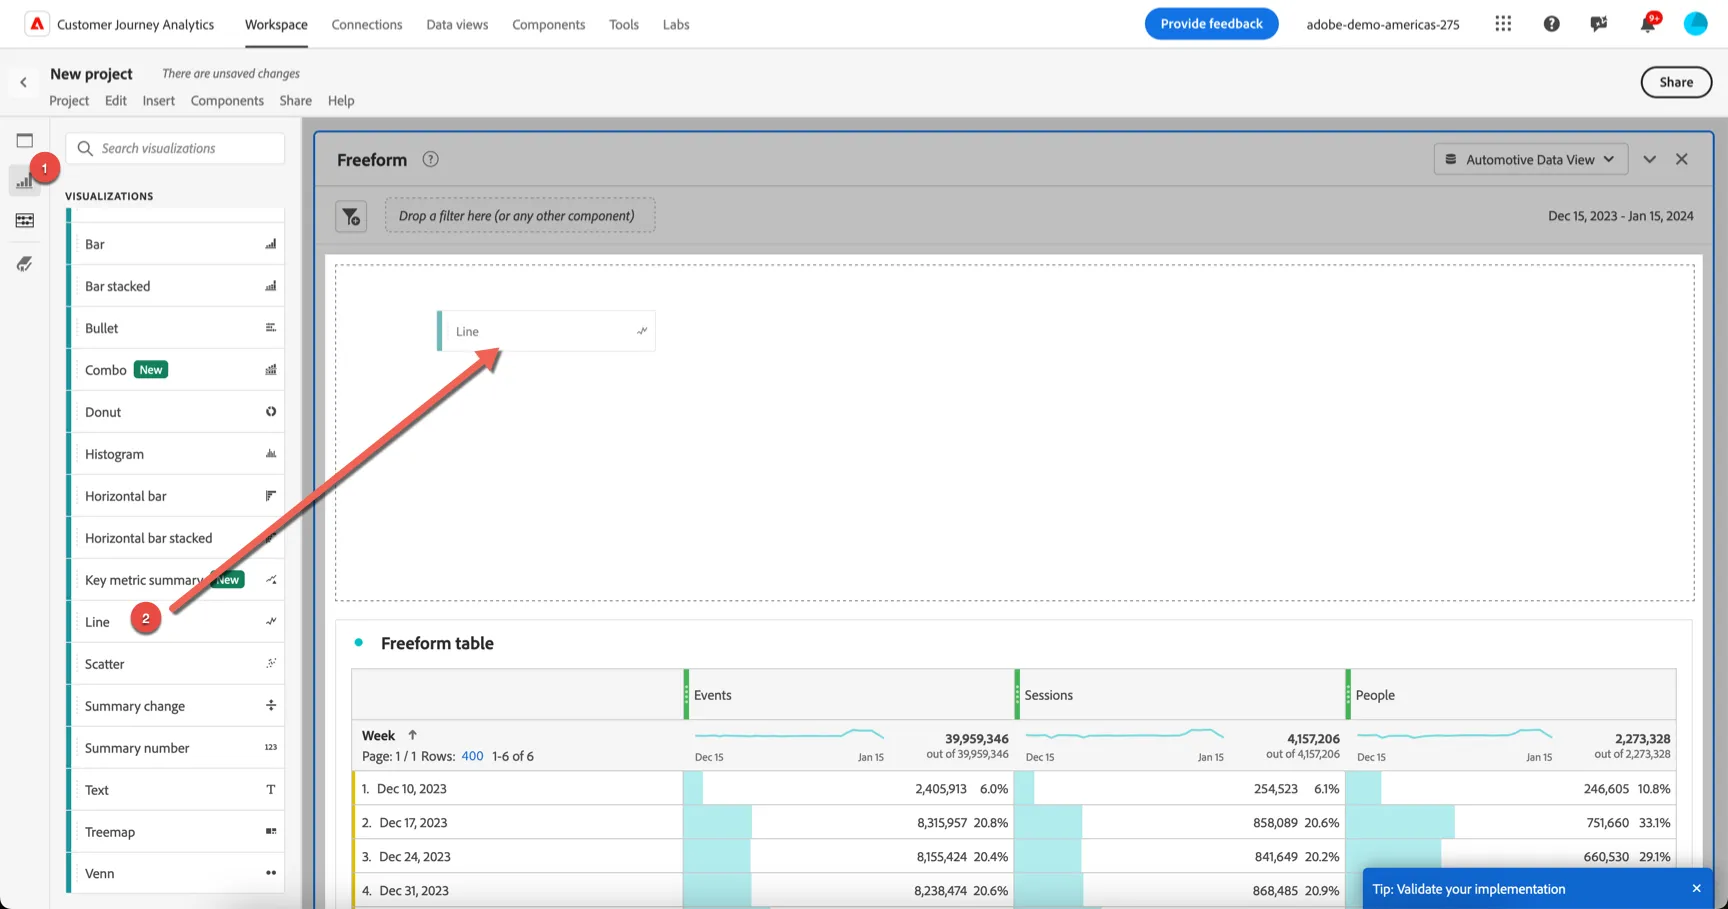Click the Freeform info help icon

click(430, 159)
